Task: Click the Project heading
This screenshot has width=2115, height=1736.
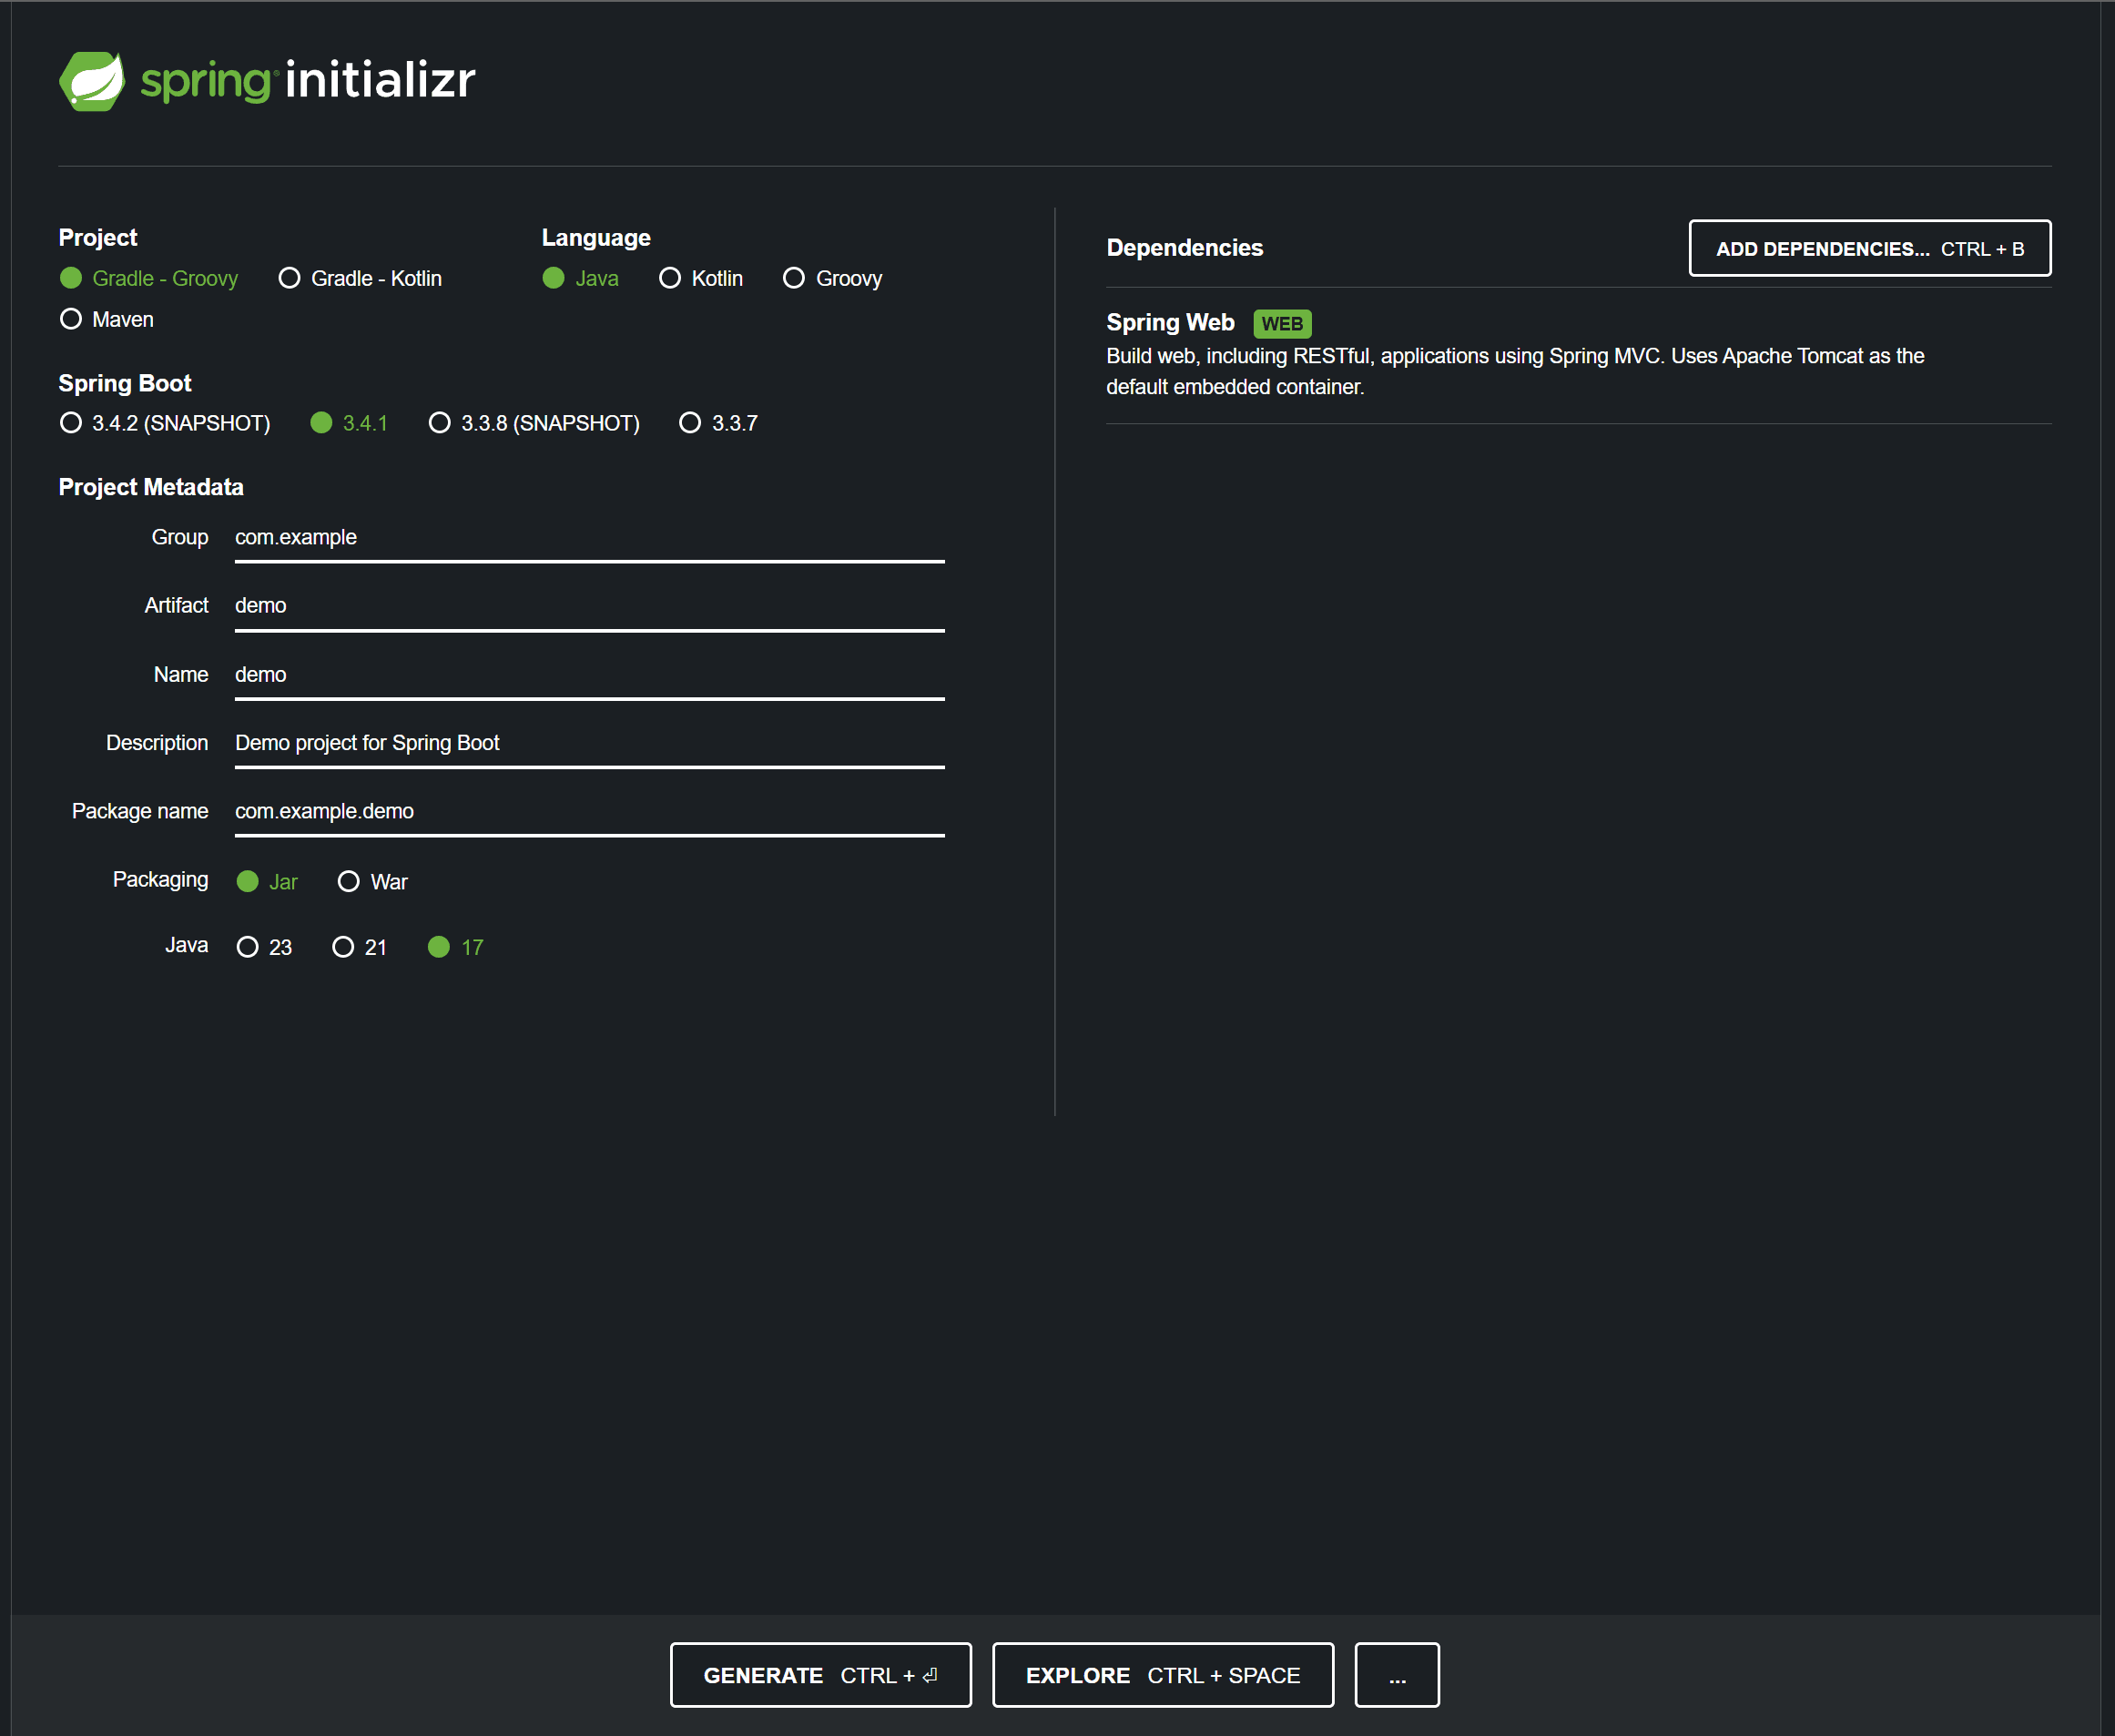Action: coord(98,238)
